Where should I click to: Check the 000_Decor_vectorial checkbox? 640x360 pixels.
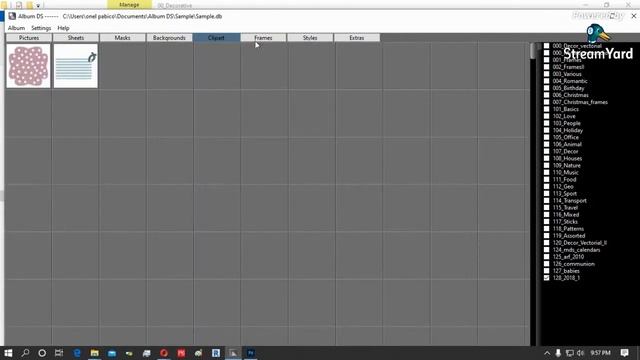pos(547,46)
